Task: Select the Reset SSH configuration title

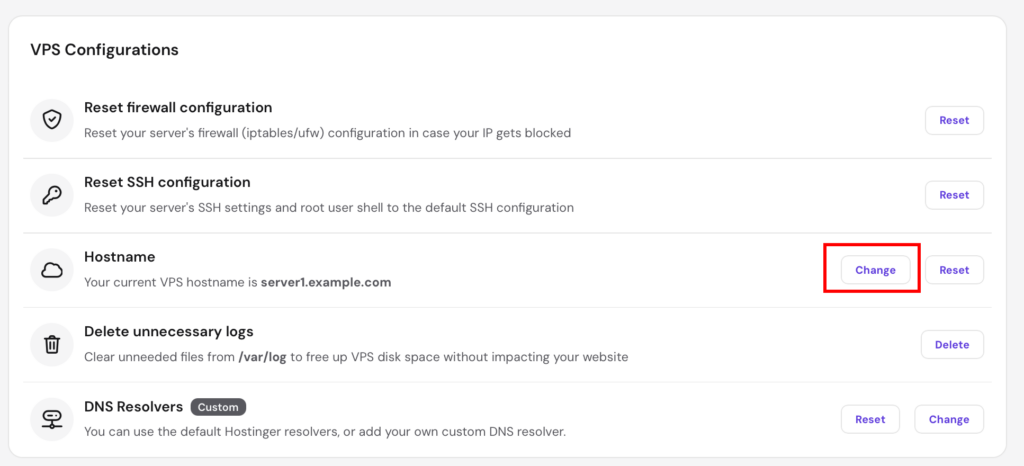Action: pyautogui.click(x=167, y=182)
